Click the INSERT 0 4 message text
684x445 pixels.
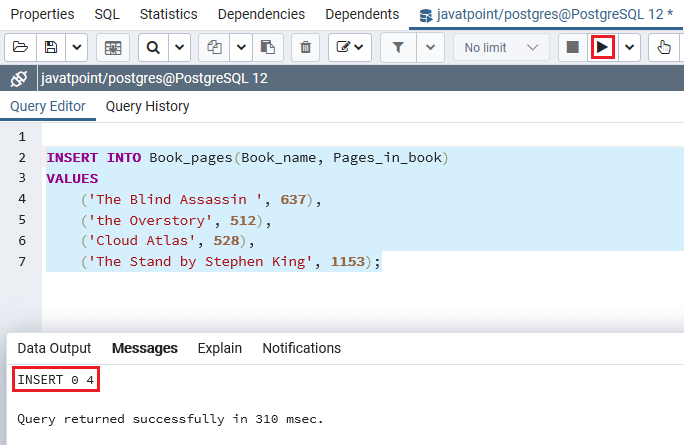coord(56,380)
